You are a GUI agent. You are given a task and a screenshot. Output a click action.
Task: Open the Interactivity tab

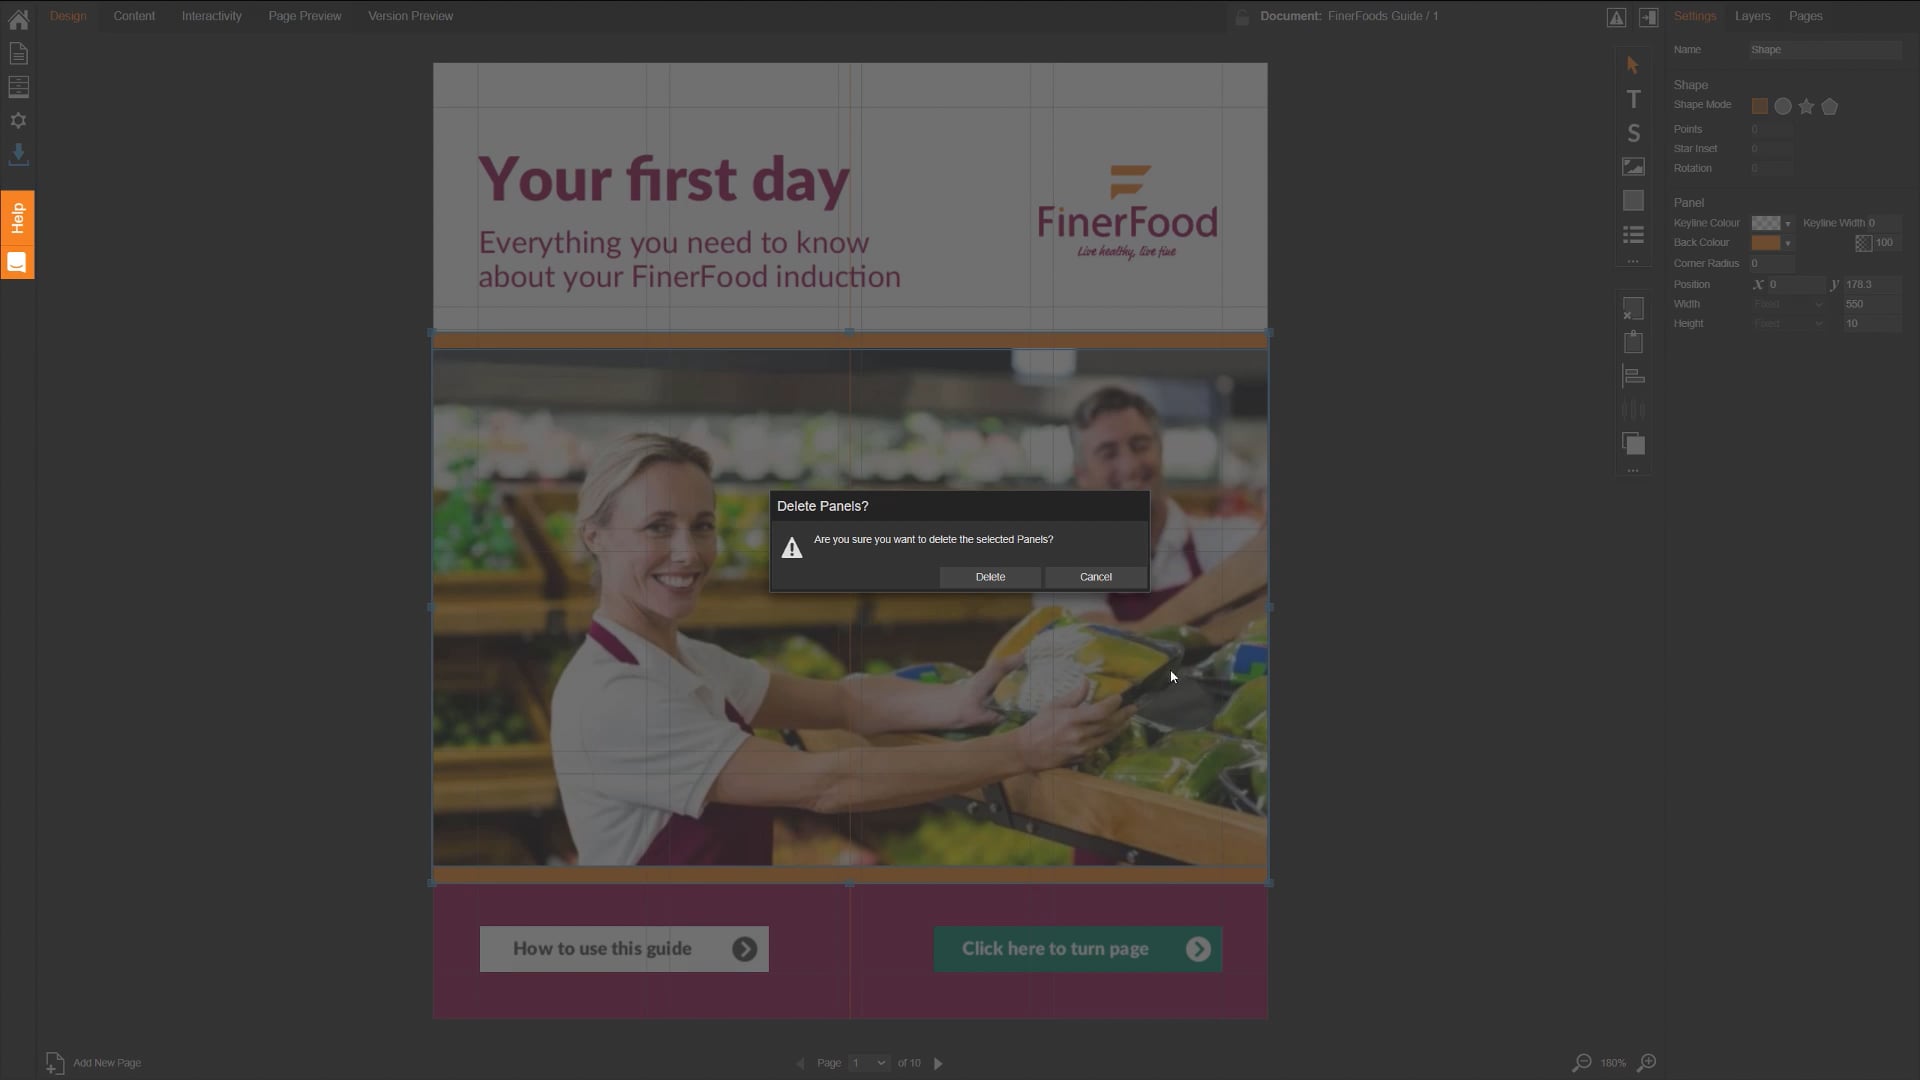(211, 16)
